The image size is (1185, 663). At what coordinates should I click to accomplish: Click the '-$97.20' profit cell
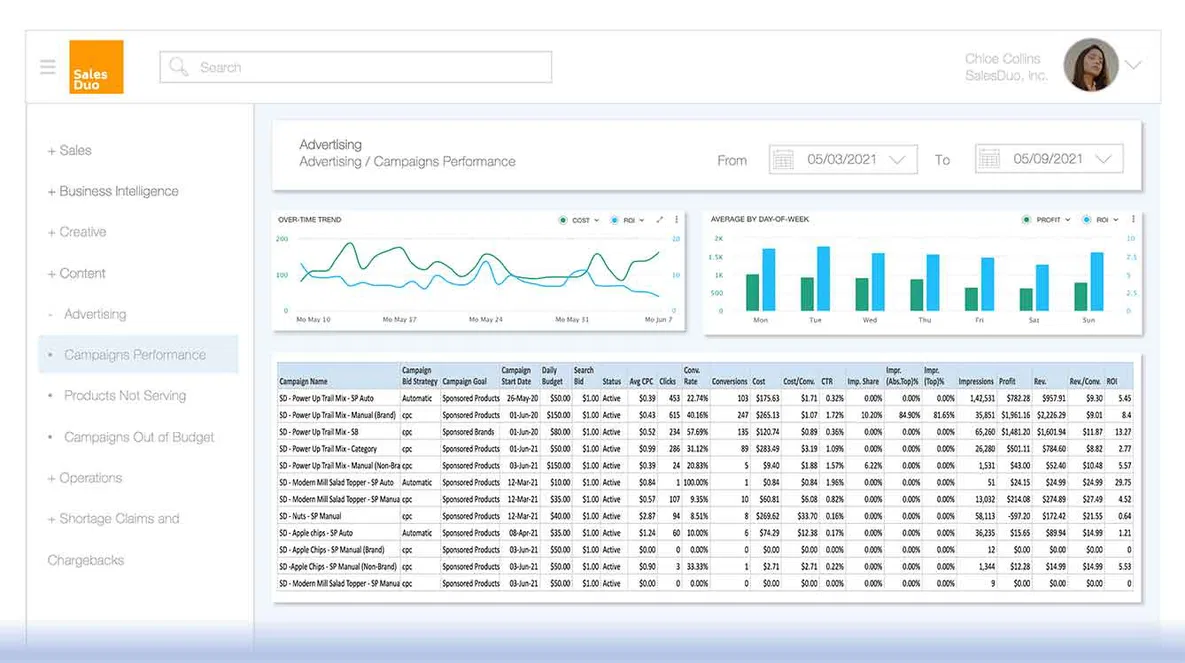click(1019, 516)
